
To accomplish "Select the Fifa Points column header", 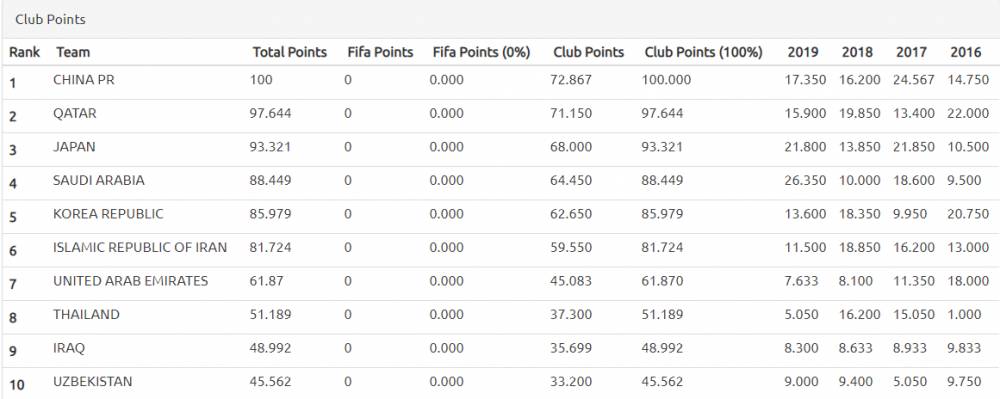I will coord(380,52).
